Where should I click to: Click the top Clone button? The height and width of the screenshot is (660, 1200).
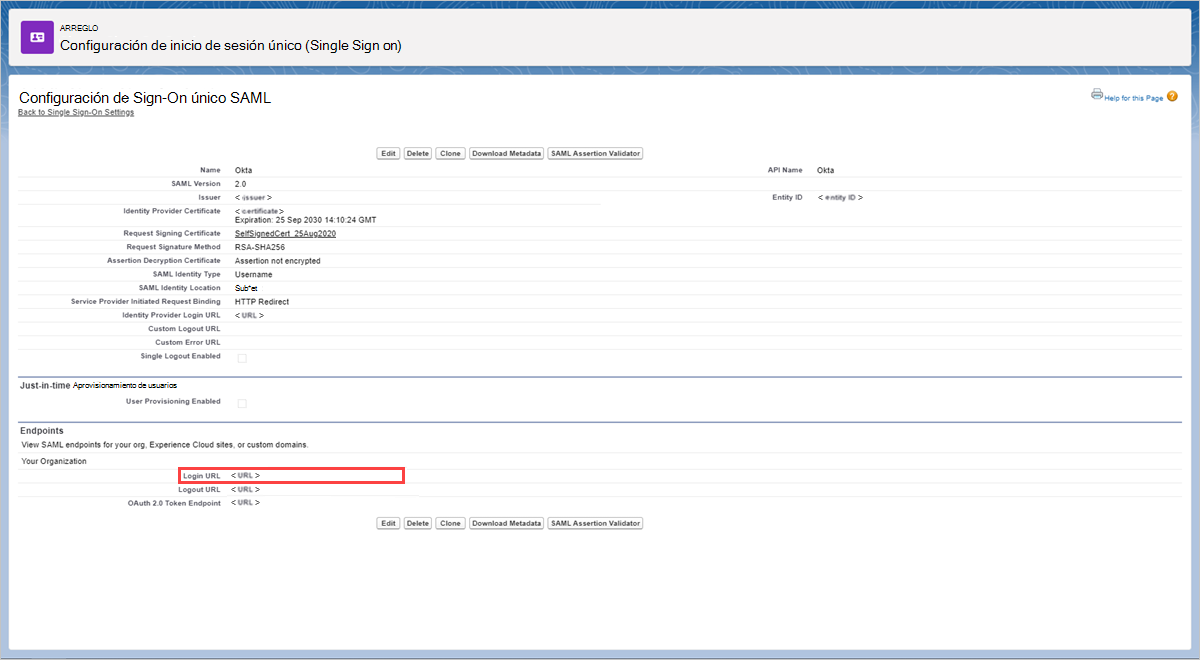pyautogui.click(x=450, y=153)
